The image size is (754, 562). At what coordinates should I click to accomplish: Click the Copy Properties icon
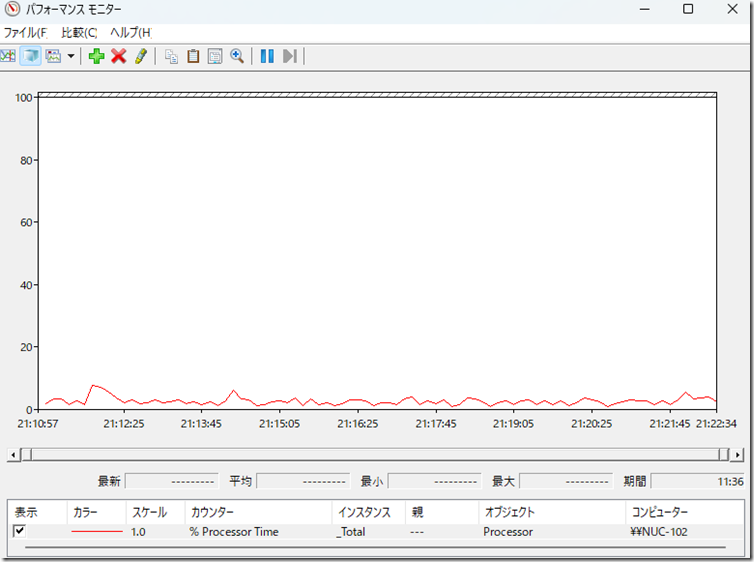(x=171, y=56)
